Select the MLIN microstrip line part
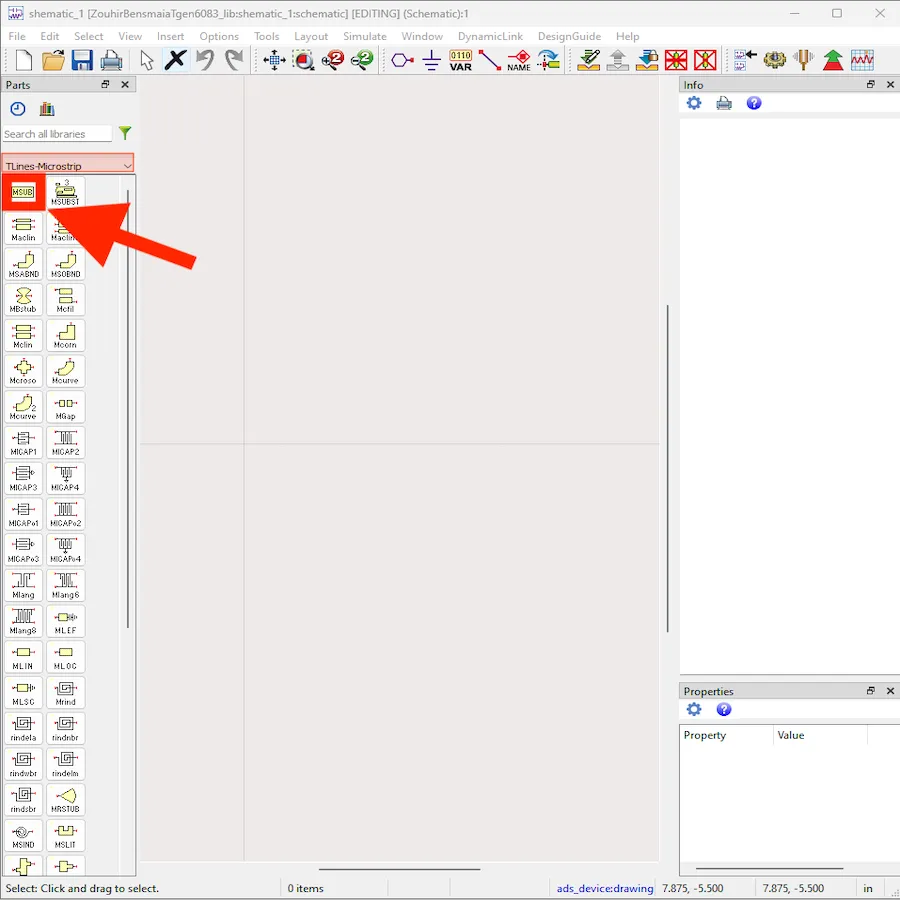Viewport: 900px width, 900px height. point(24,656)
